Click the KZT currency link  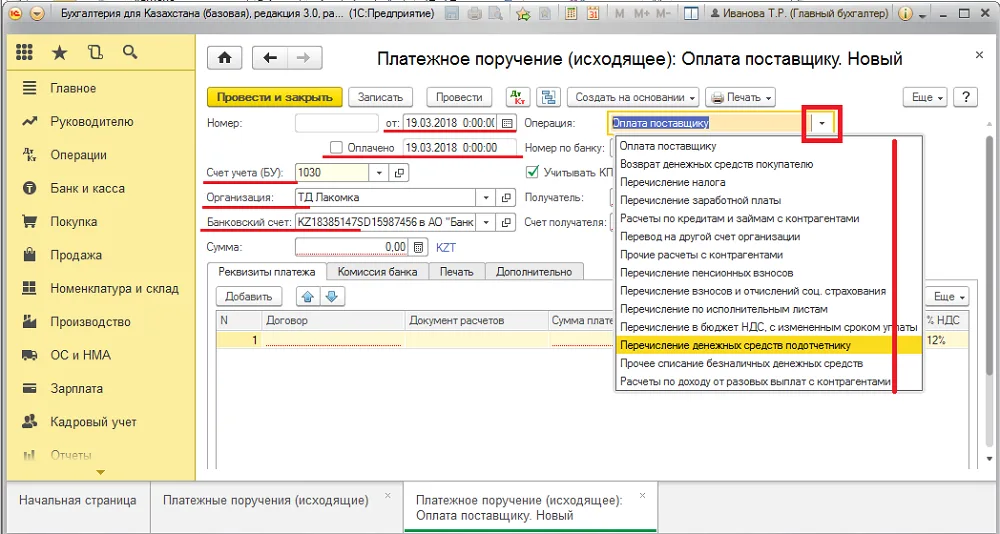click(x=446, y=247)
